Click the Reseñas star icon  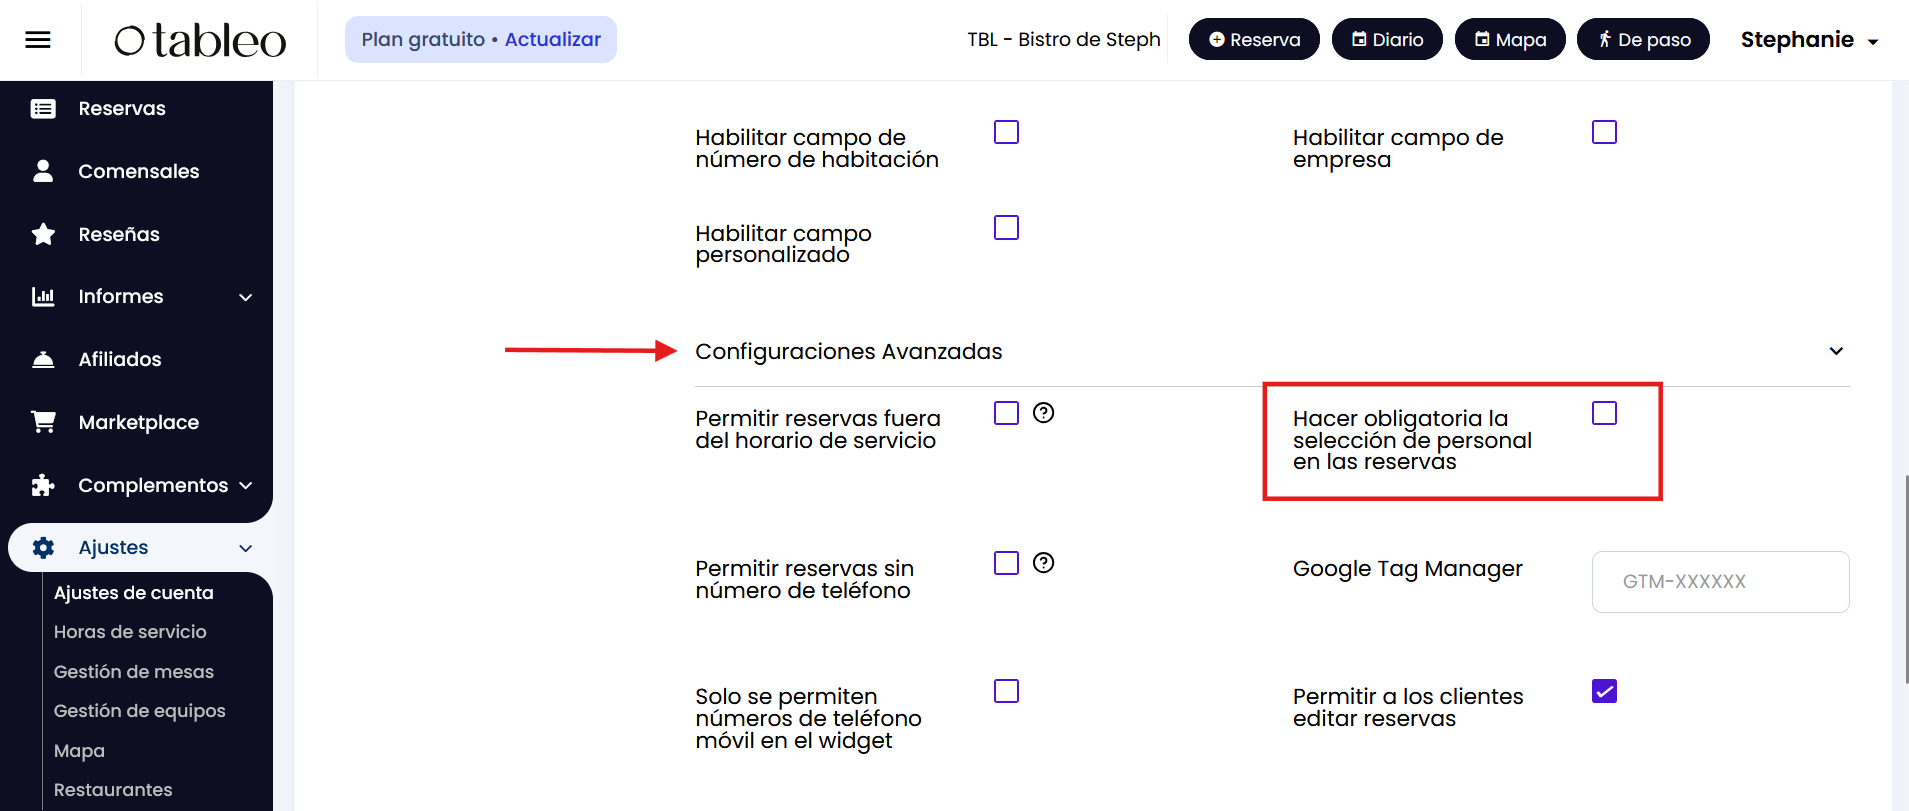tap(43, 234)
